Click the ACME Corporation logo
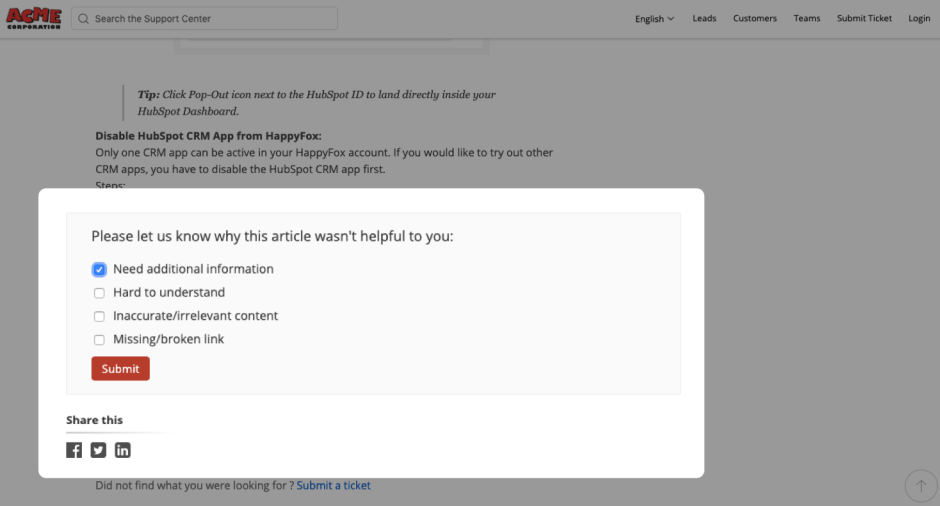940x506 pixels. pos(34,19)
